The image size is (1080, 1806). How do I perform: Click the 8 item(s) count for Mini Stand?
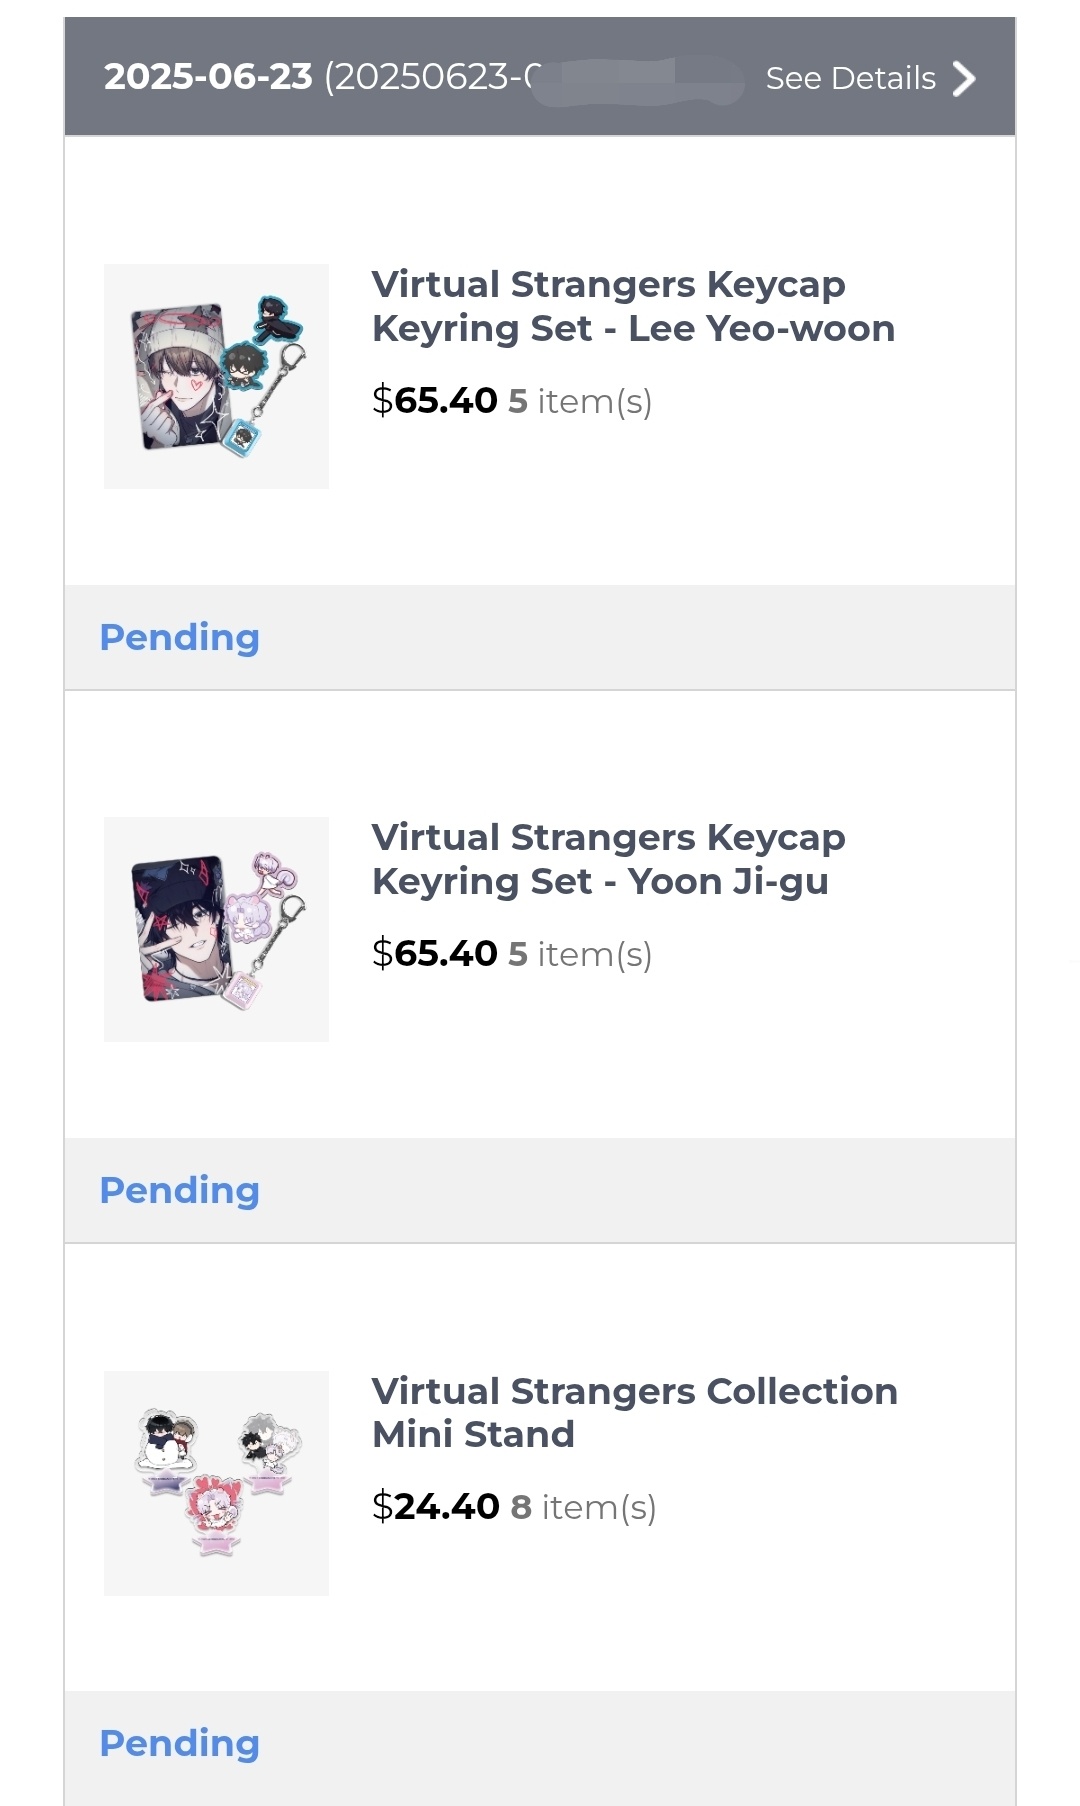pyautogui.click(x=583, y=1508)
